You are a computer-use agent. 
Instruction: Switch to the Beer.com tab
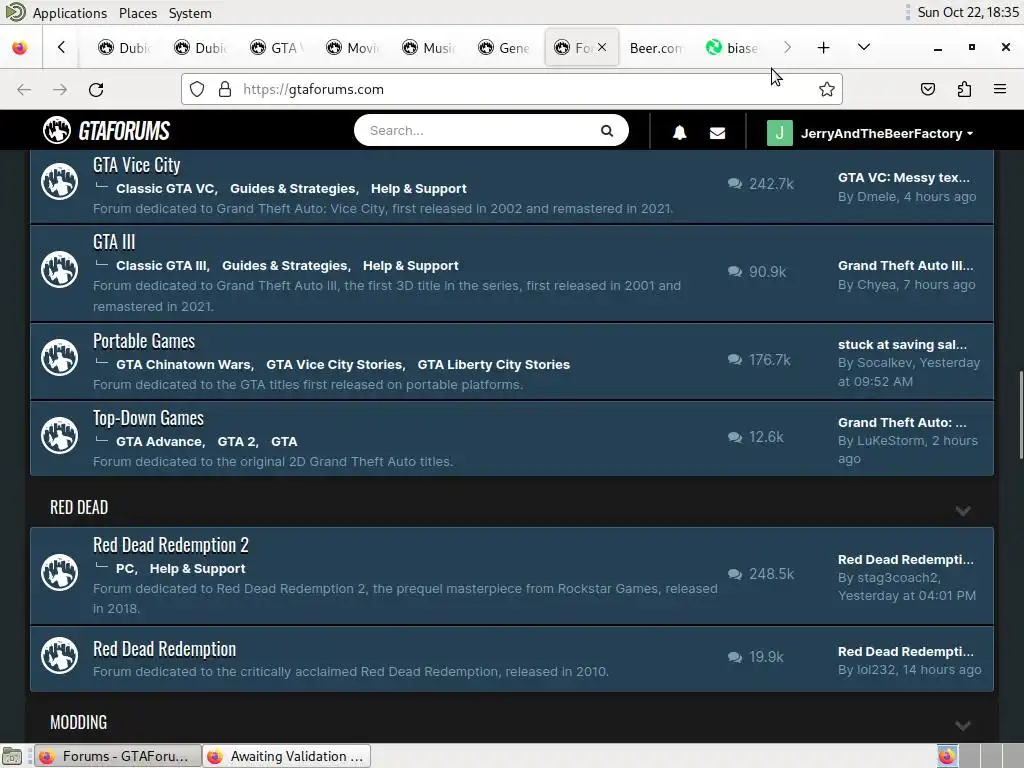point(656,48)
